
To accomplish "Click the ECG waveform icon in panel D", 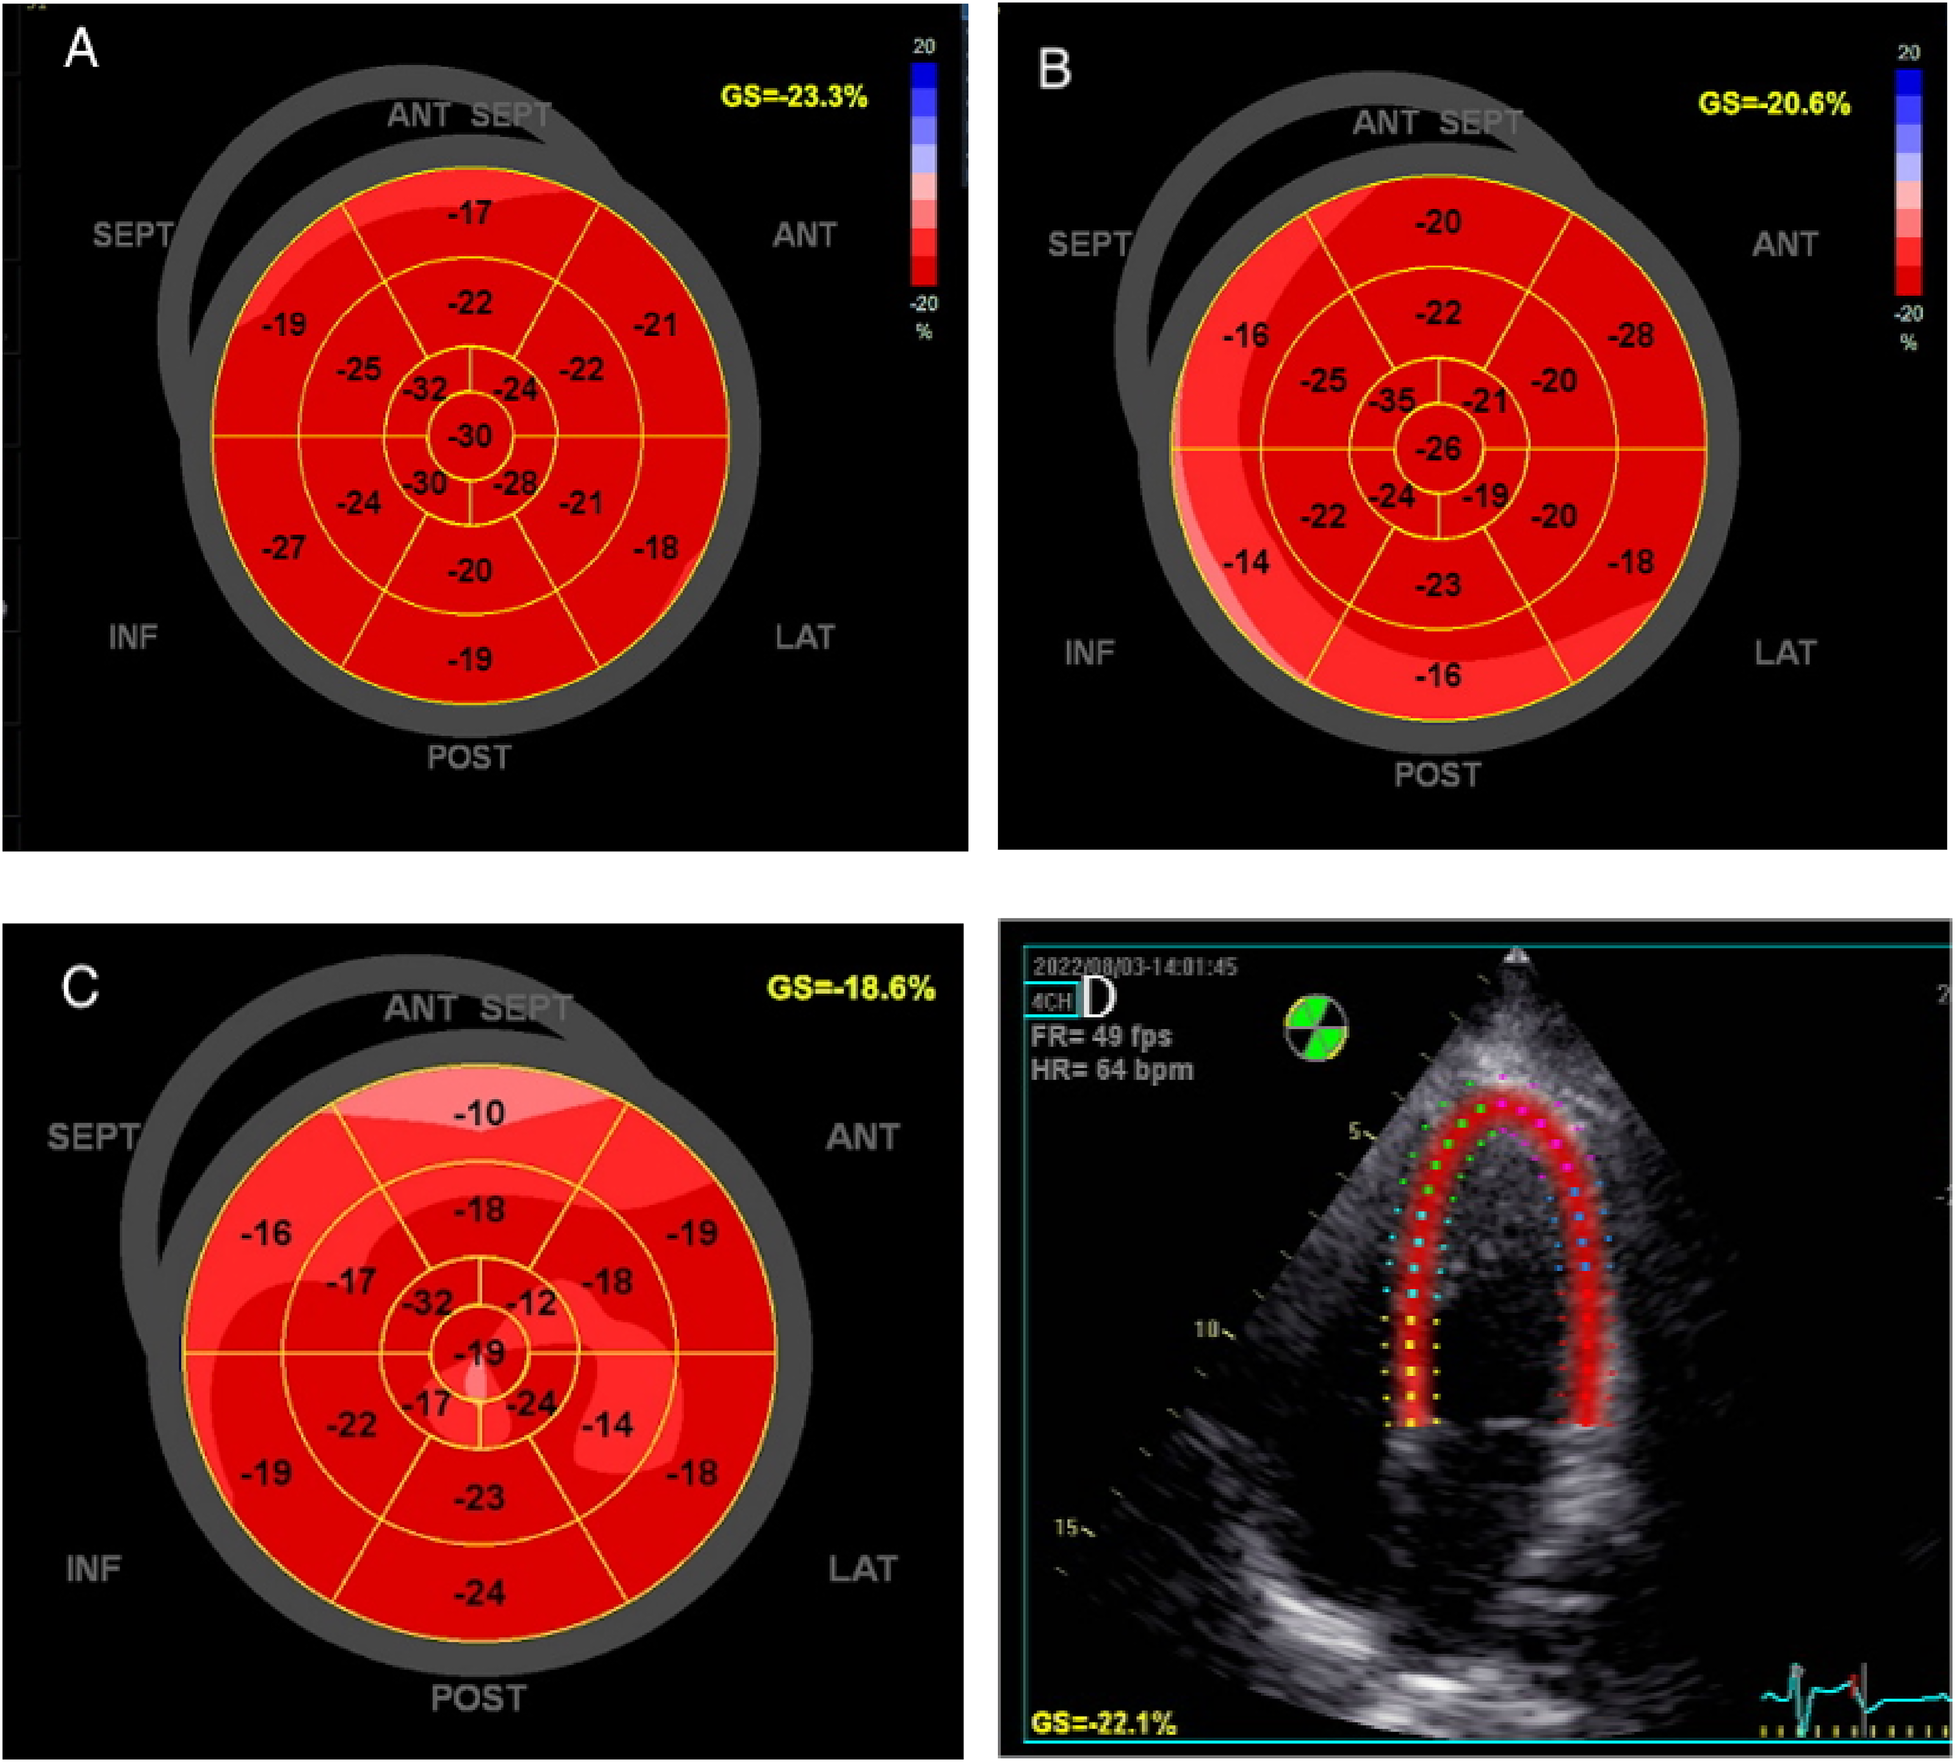I will coord(1830,1700).
